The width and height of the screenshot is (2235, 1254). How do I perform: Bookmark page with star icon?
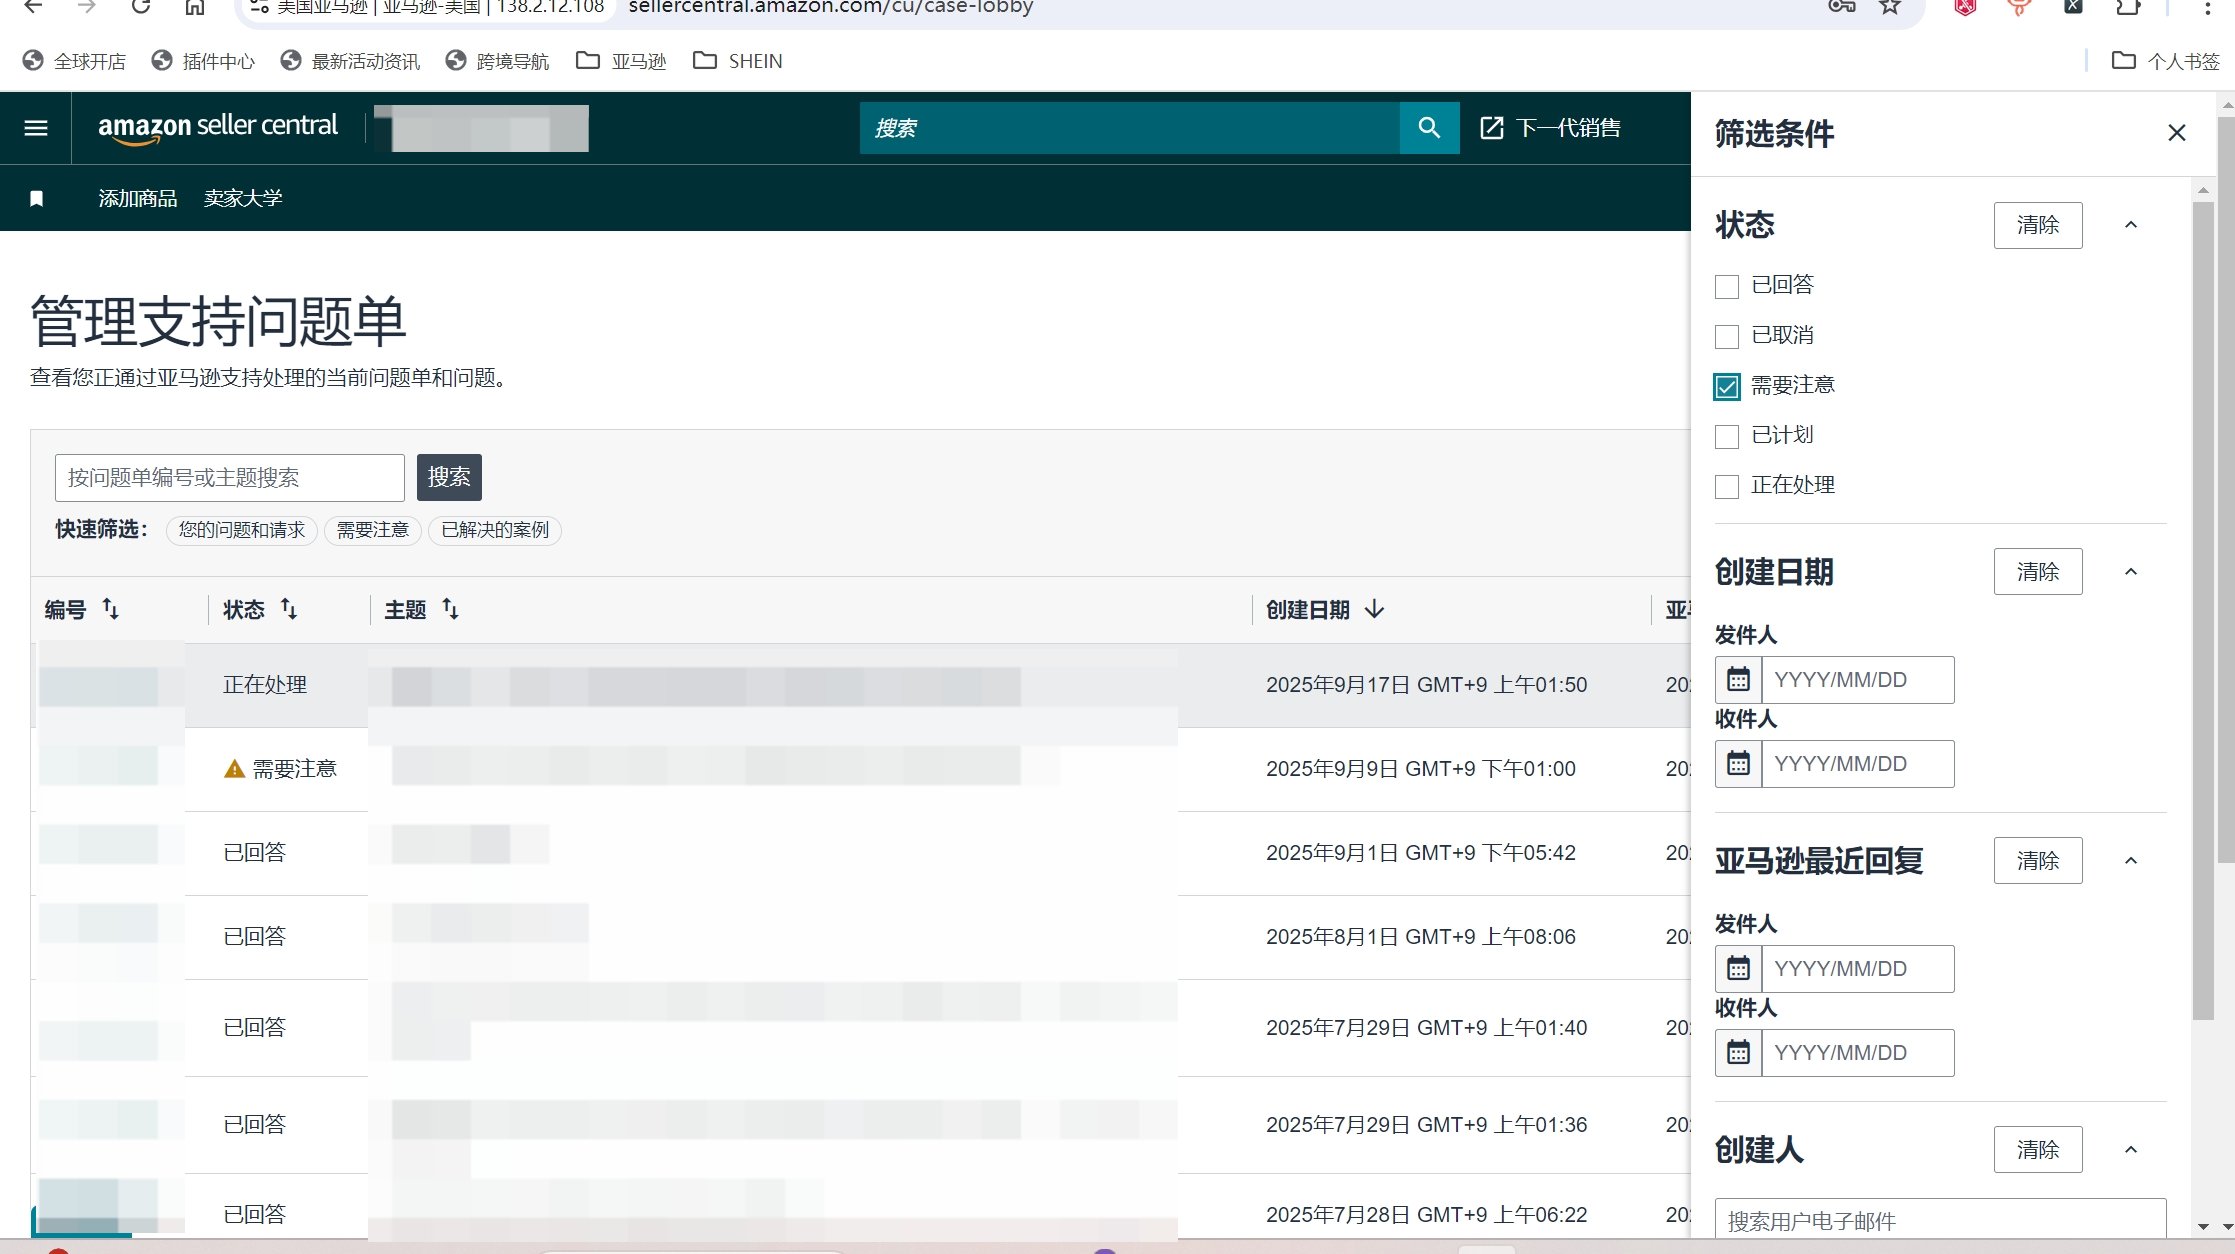click(x=1890, y=7)
